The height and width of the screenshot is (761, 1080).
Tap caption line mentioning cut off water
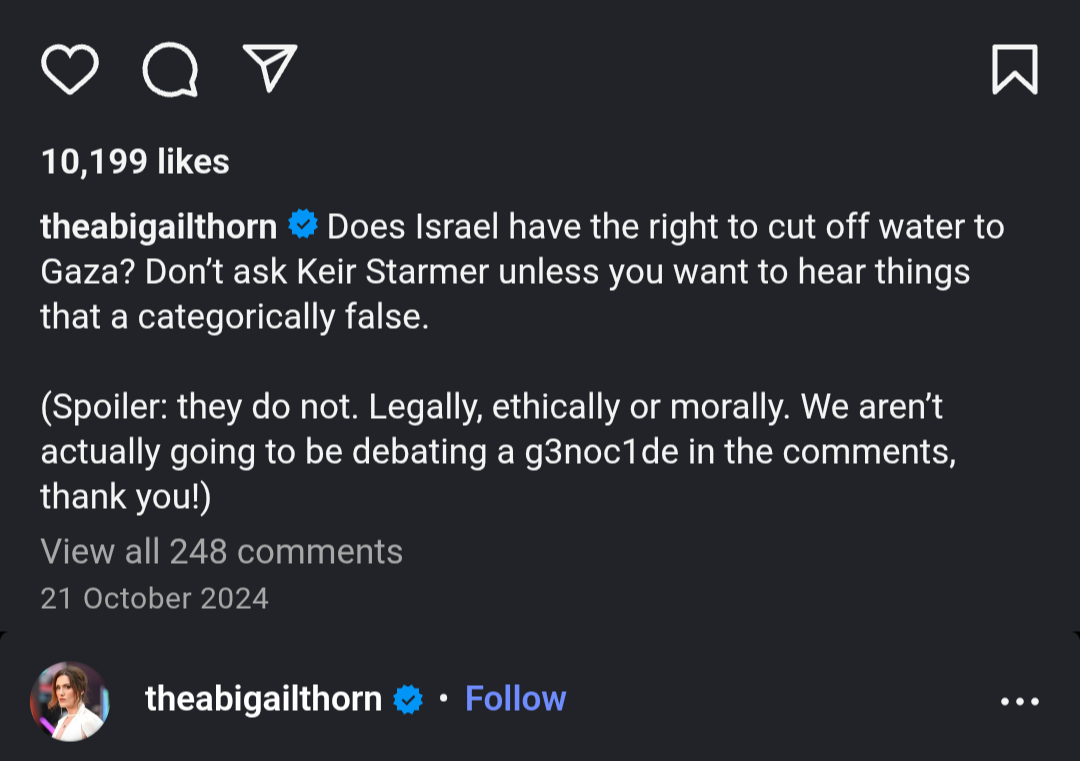tap(665, 227)
